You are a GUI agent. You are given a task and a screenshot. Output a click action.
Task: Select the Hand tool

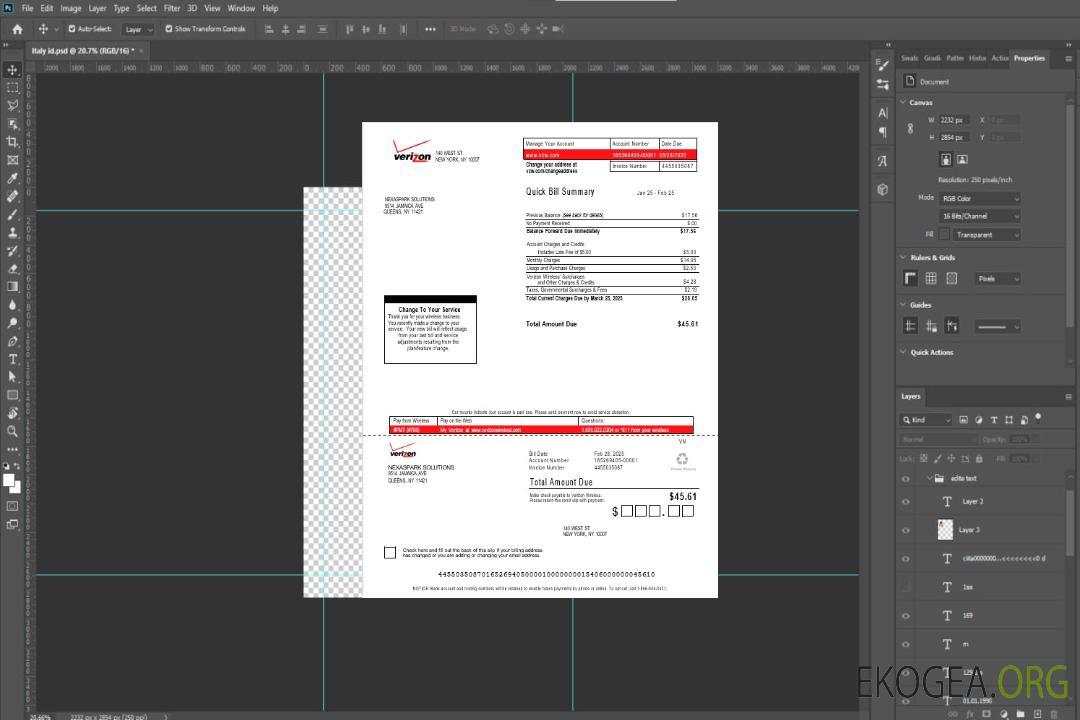[x=12, y=413]
